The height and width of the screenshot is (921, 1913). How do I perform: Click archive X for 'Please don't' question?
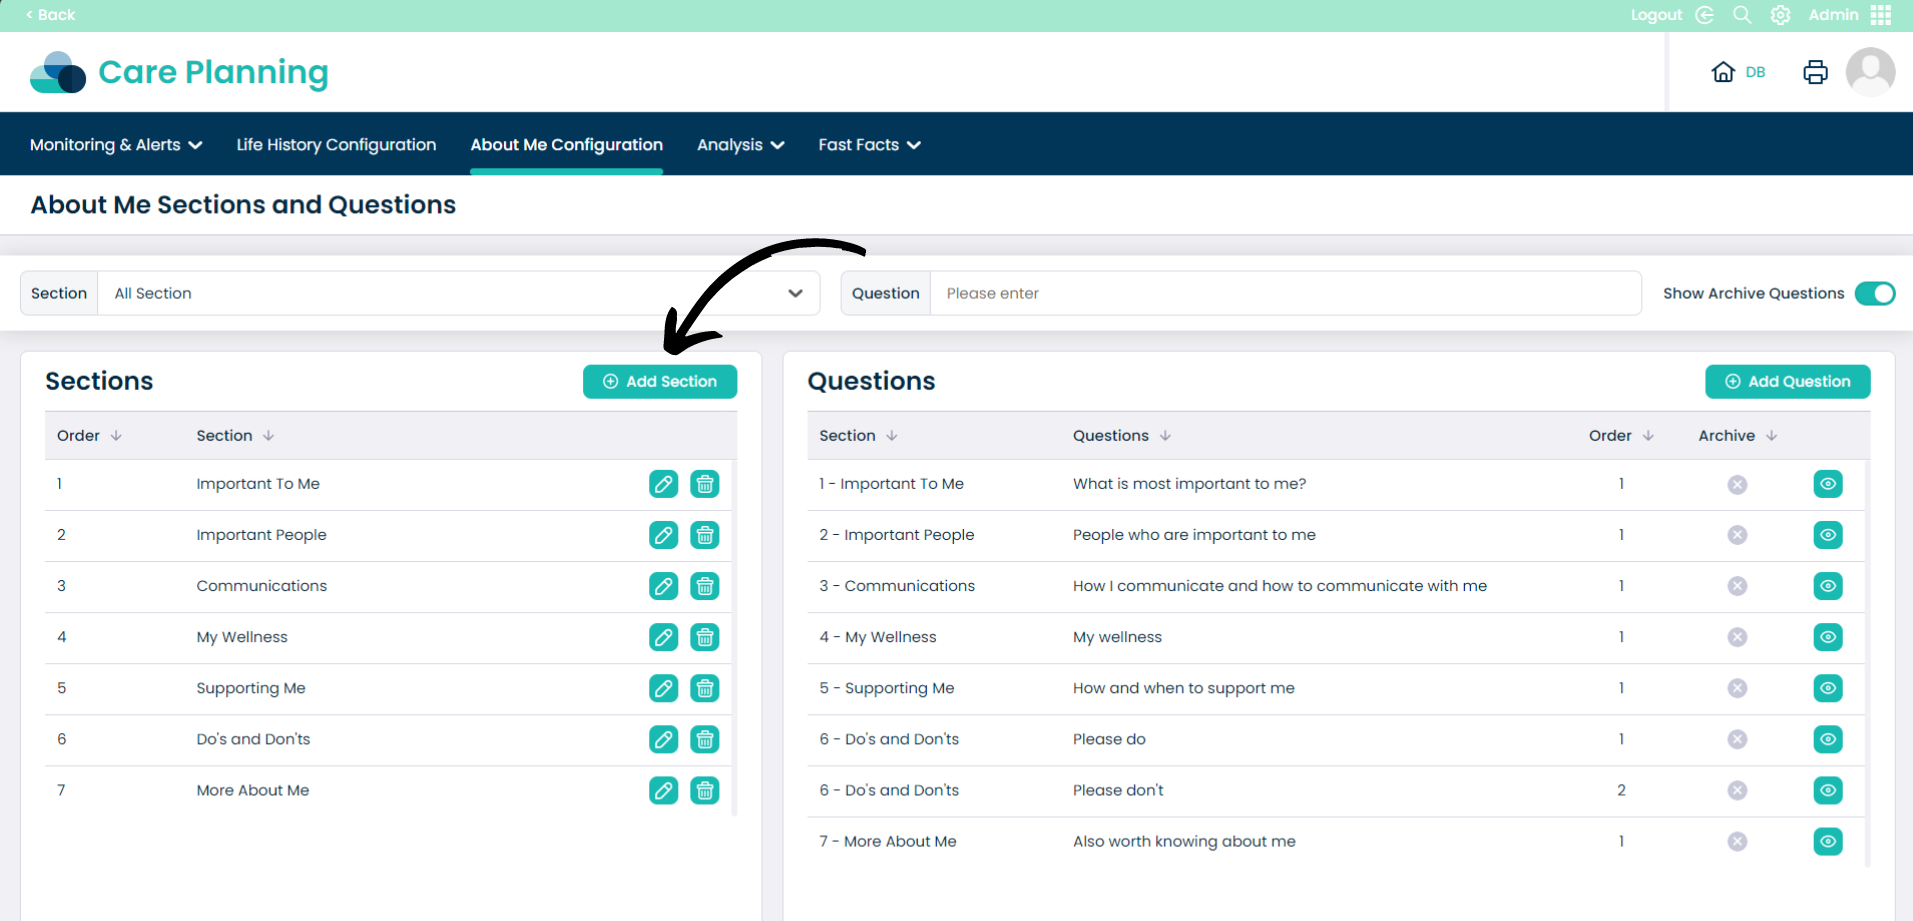point(1737,790)
